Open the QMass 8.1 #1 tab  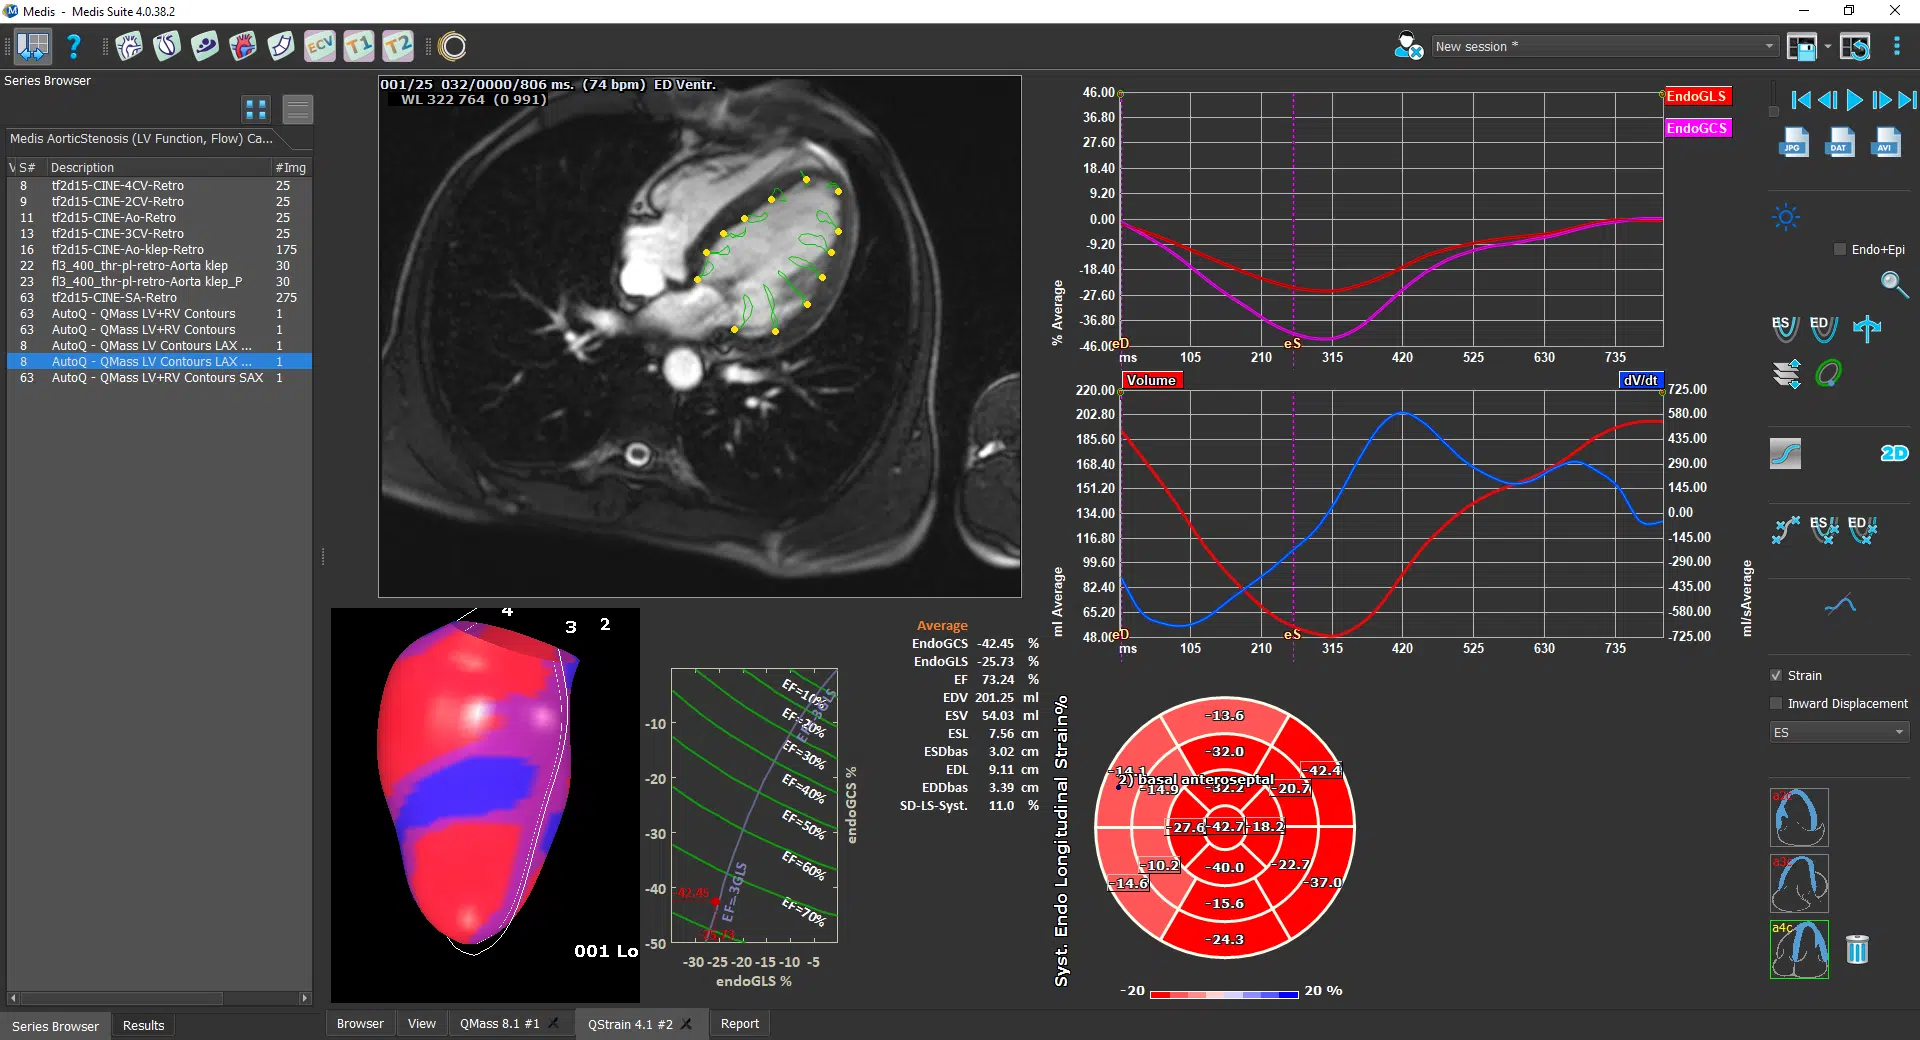(x=499, y=1024)
